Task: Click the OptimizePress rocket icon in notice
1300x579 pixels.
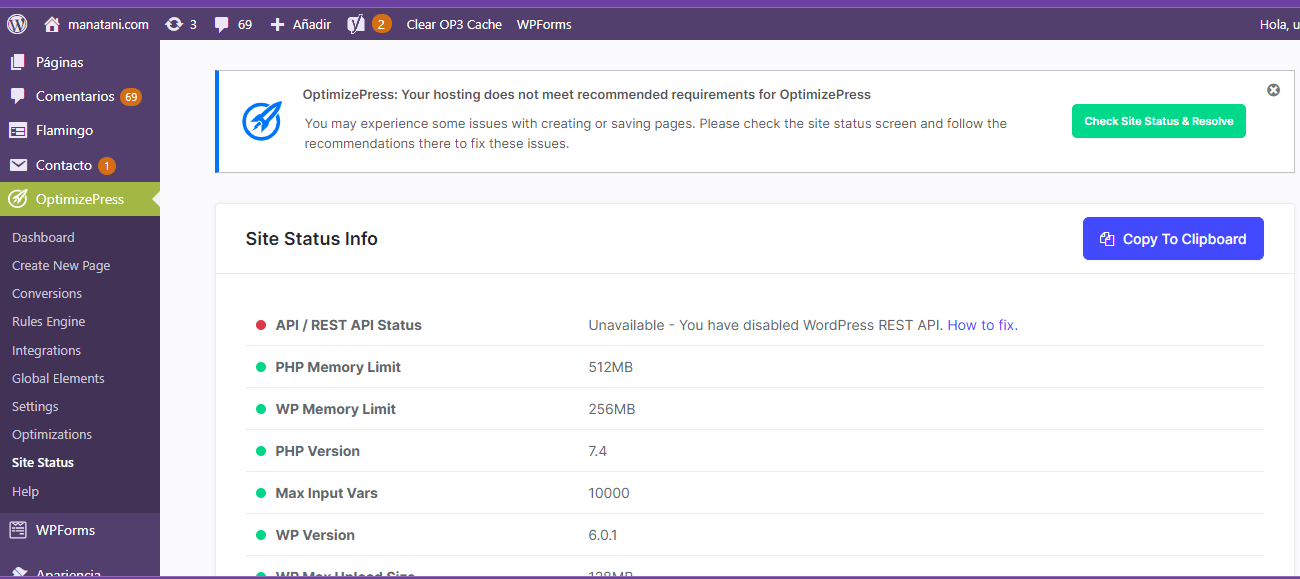Action: (x=262, y=121)
